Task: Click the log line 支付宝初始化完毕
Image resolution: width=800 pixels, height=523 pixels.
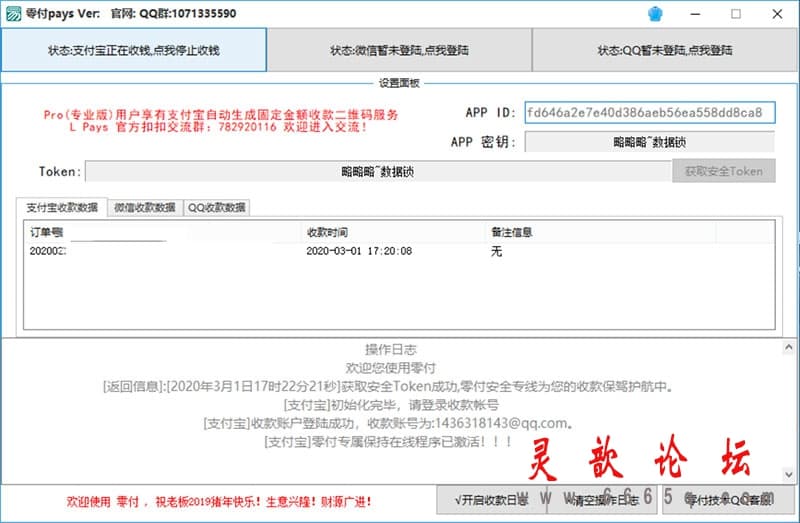Action: click(391, 405)
